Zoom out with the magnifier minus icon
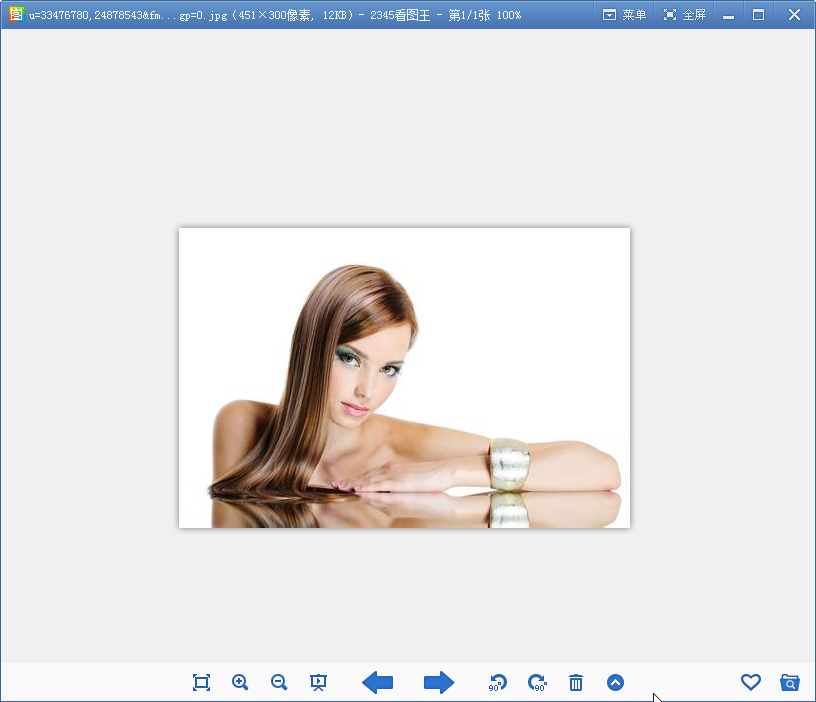 [x=279, y=682]
